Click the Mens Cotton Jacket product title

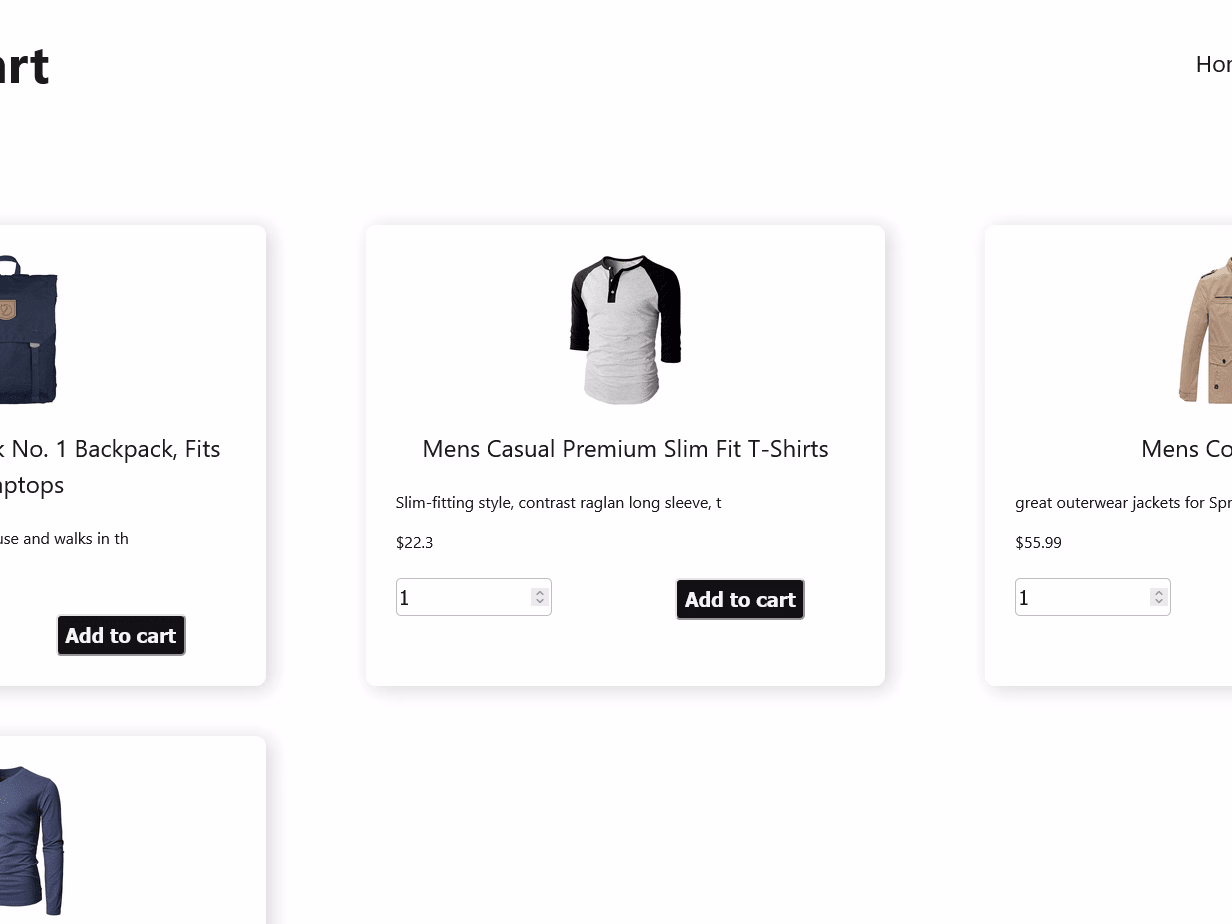1186,448
